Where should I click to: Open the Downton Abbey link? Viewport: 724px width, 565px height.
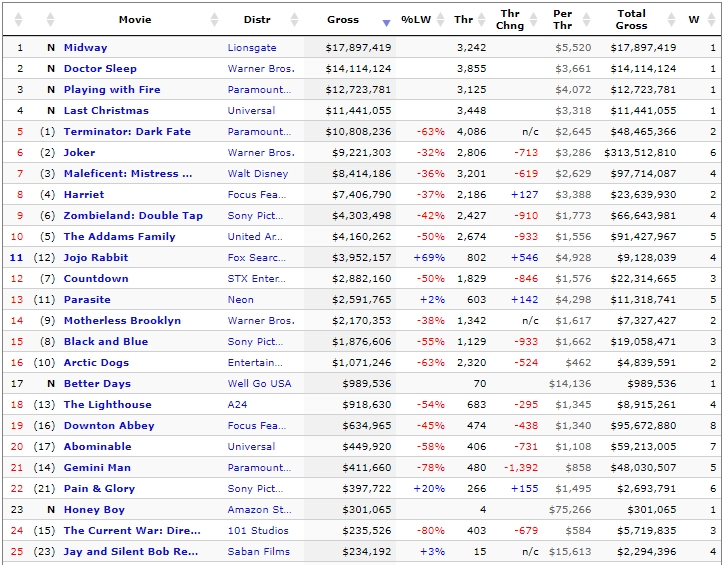pos(109,426)
